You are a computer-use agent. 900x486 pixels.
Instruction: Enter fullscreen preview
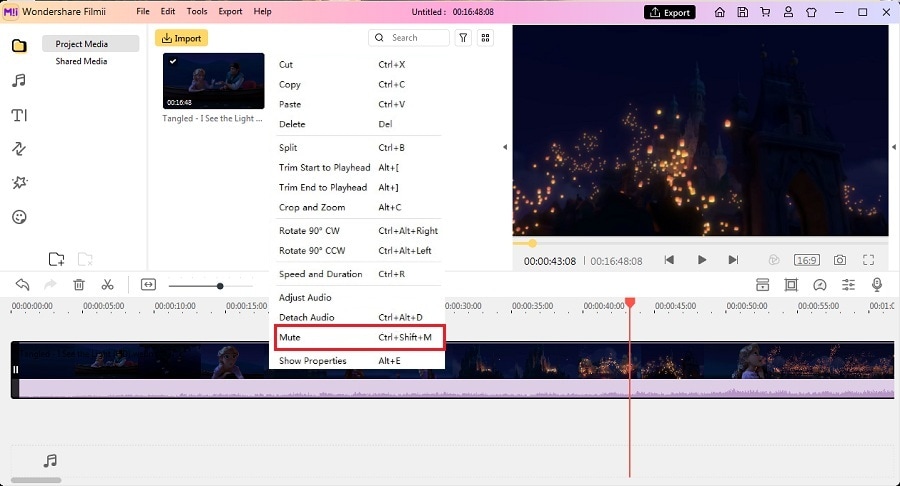tap(868, 260)
